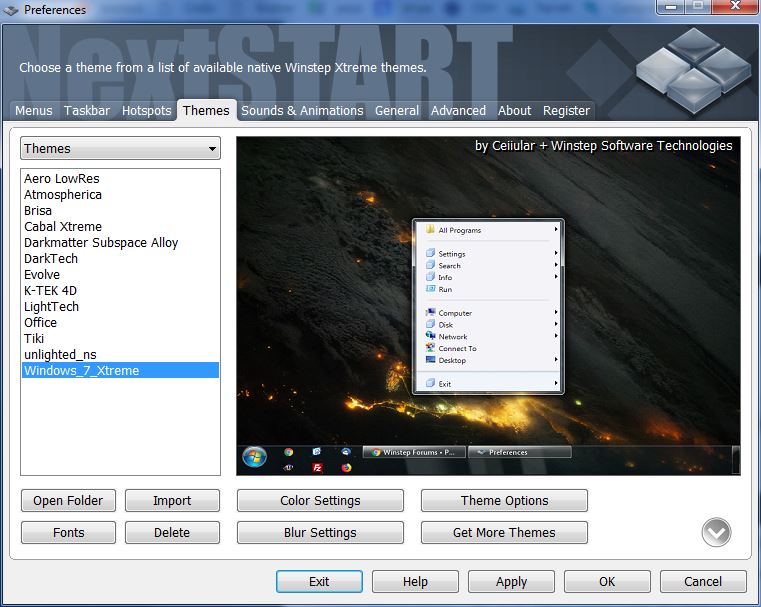Open Blur Settings
Screen dimensions: 761x607
320,533
